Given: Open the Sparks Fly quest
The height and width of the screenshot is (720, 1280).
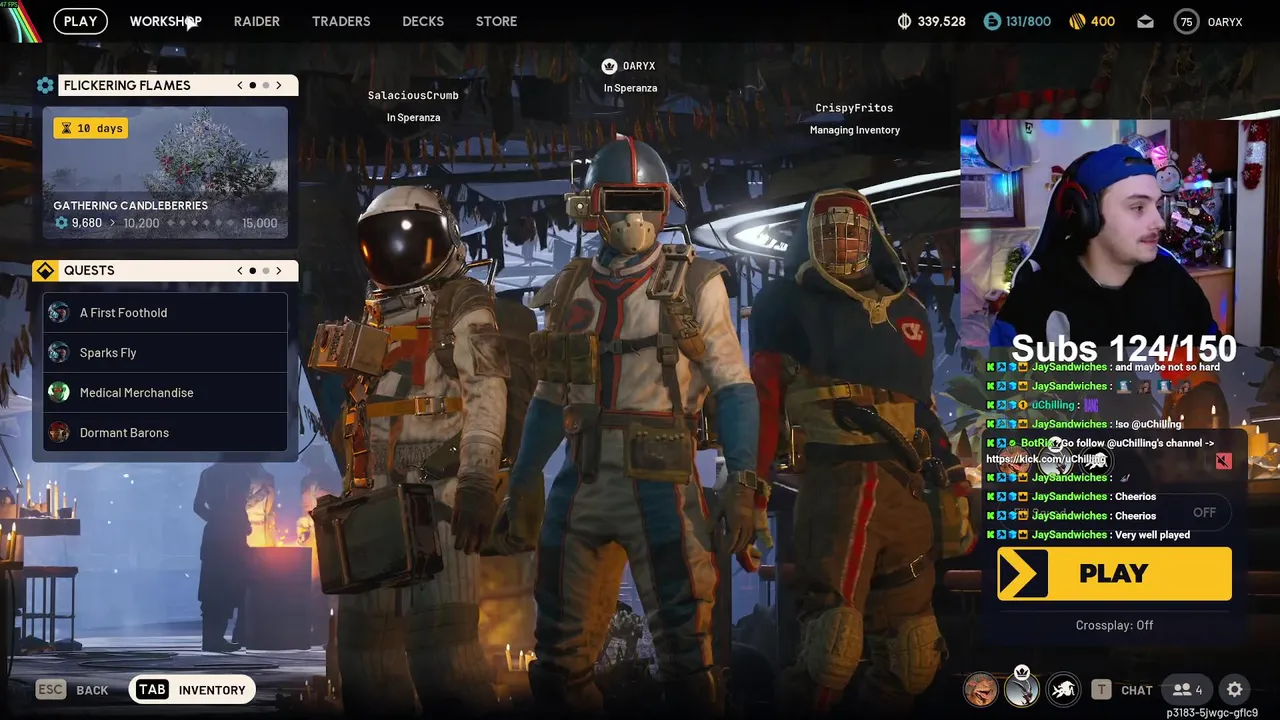Looking at the screenshot, I should click(165, 353).
